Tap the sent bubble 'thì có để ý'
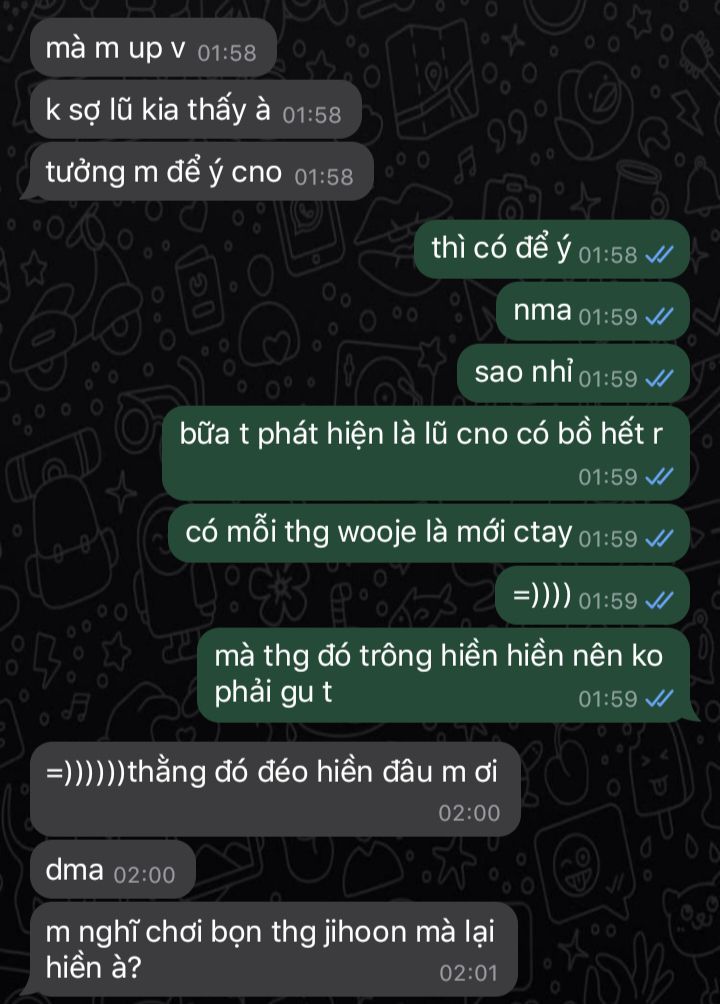Viewport: 720px width, 1004px height. [552, 249]
